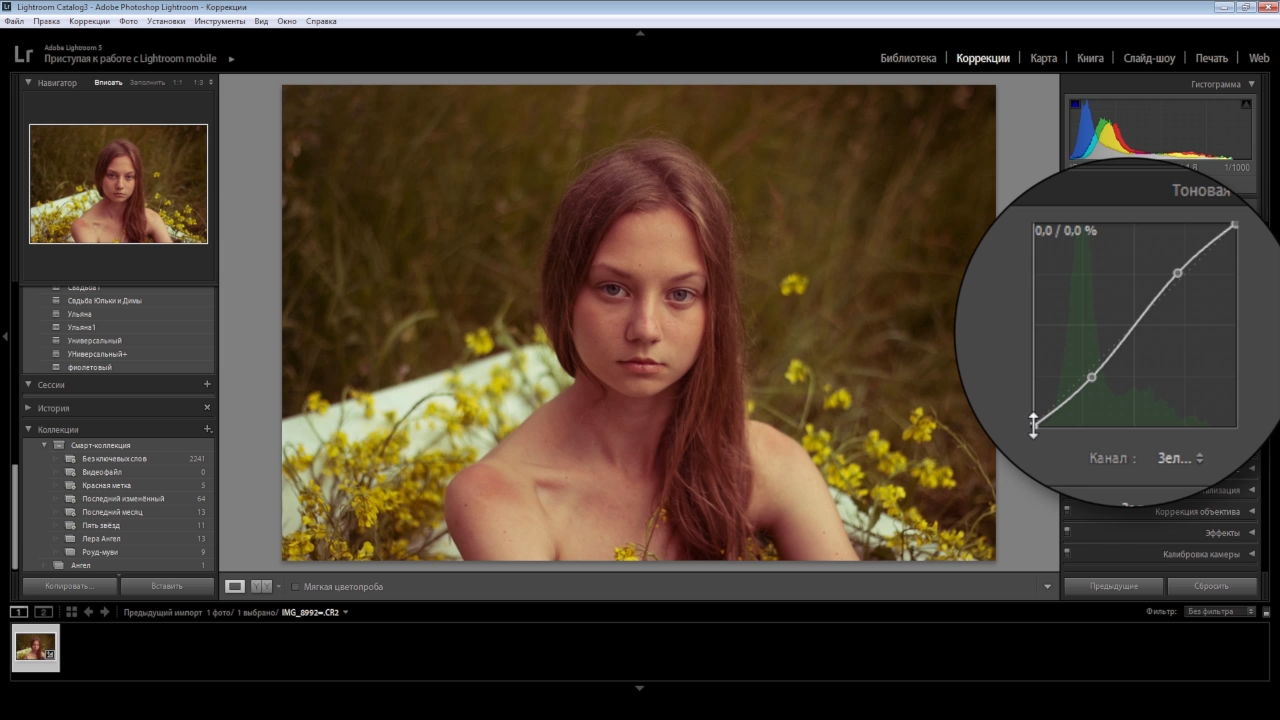Toggle the Калибровка камеры panel switch
Viewport: 1280px width, 720px height.
tap(1067, 554)
